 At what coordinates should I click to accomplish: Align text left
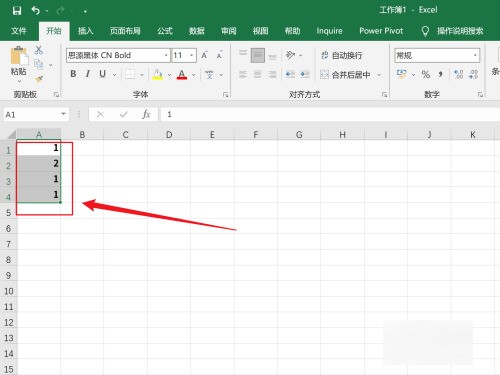(243, 74)
